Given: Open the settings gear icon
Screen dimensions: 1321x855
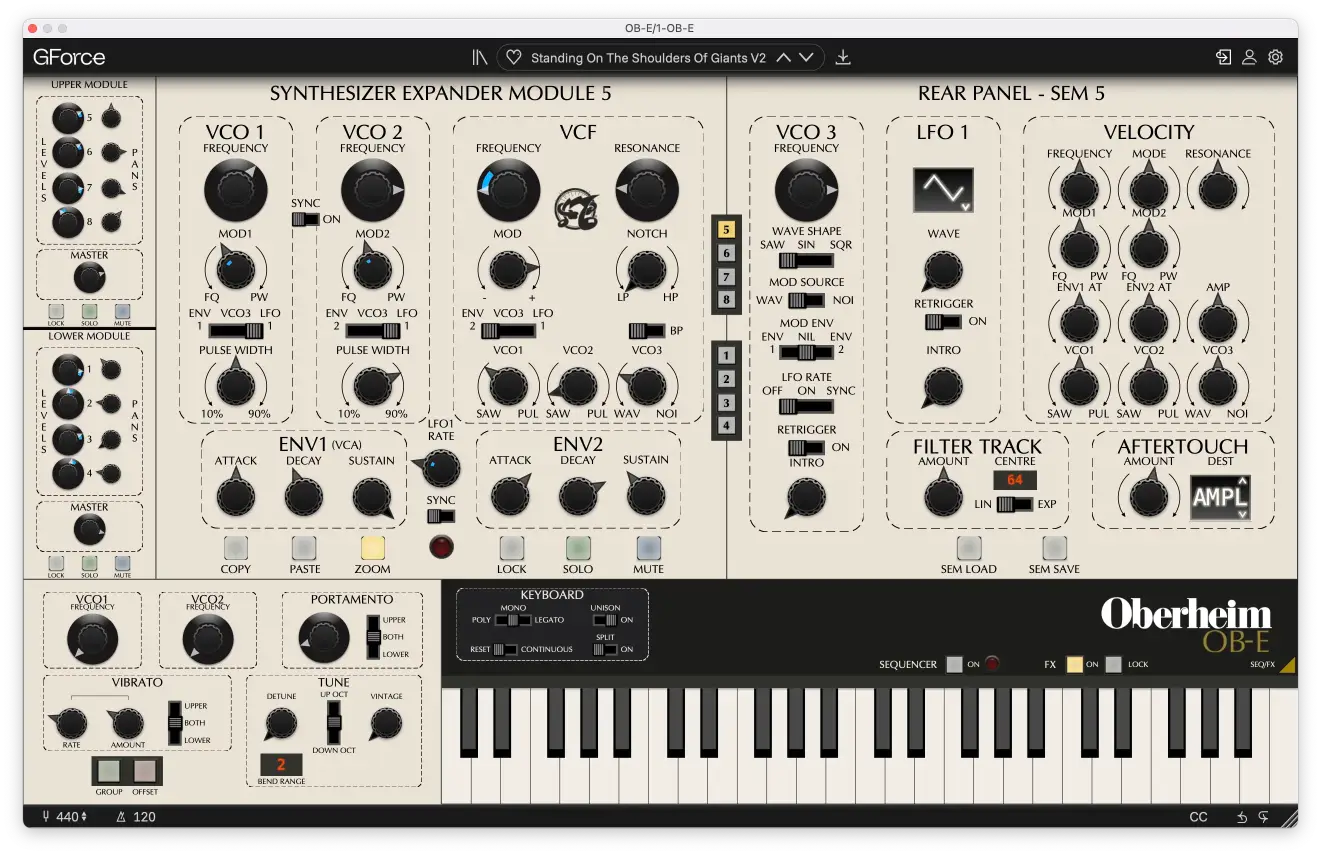Looking at the screenshot, I should point(1275,57).
